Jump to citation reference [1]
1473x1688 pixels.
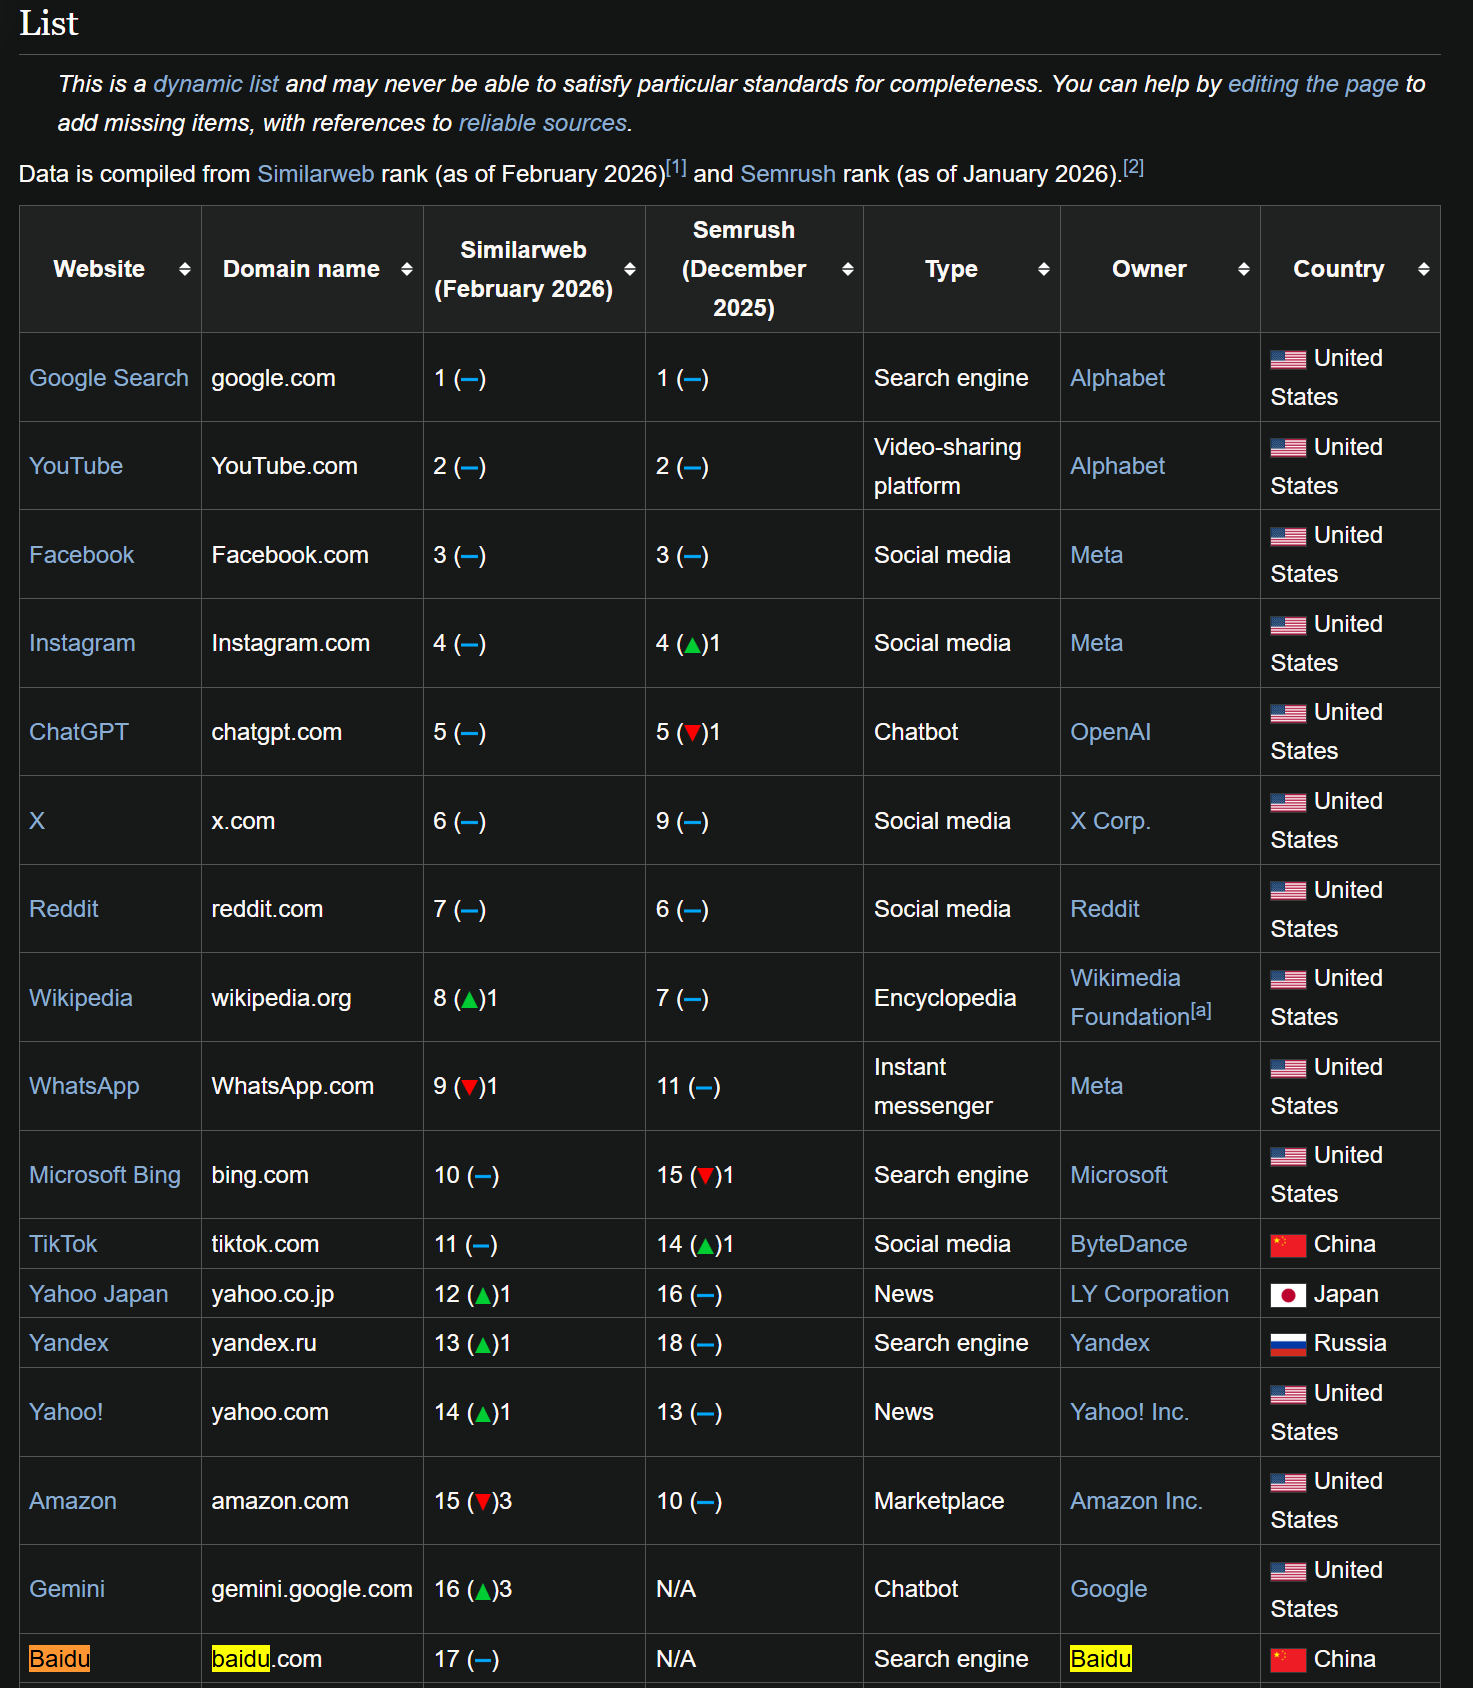click(676, 167)
